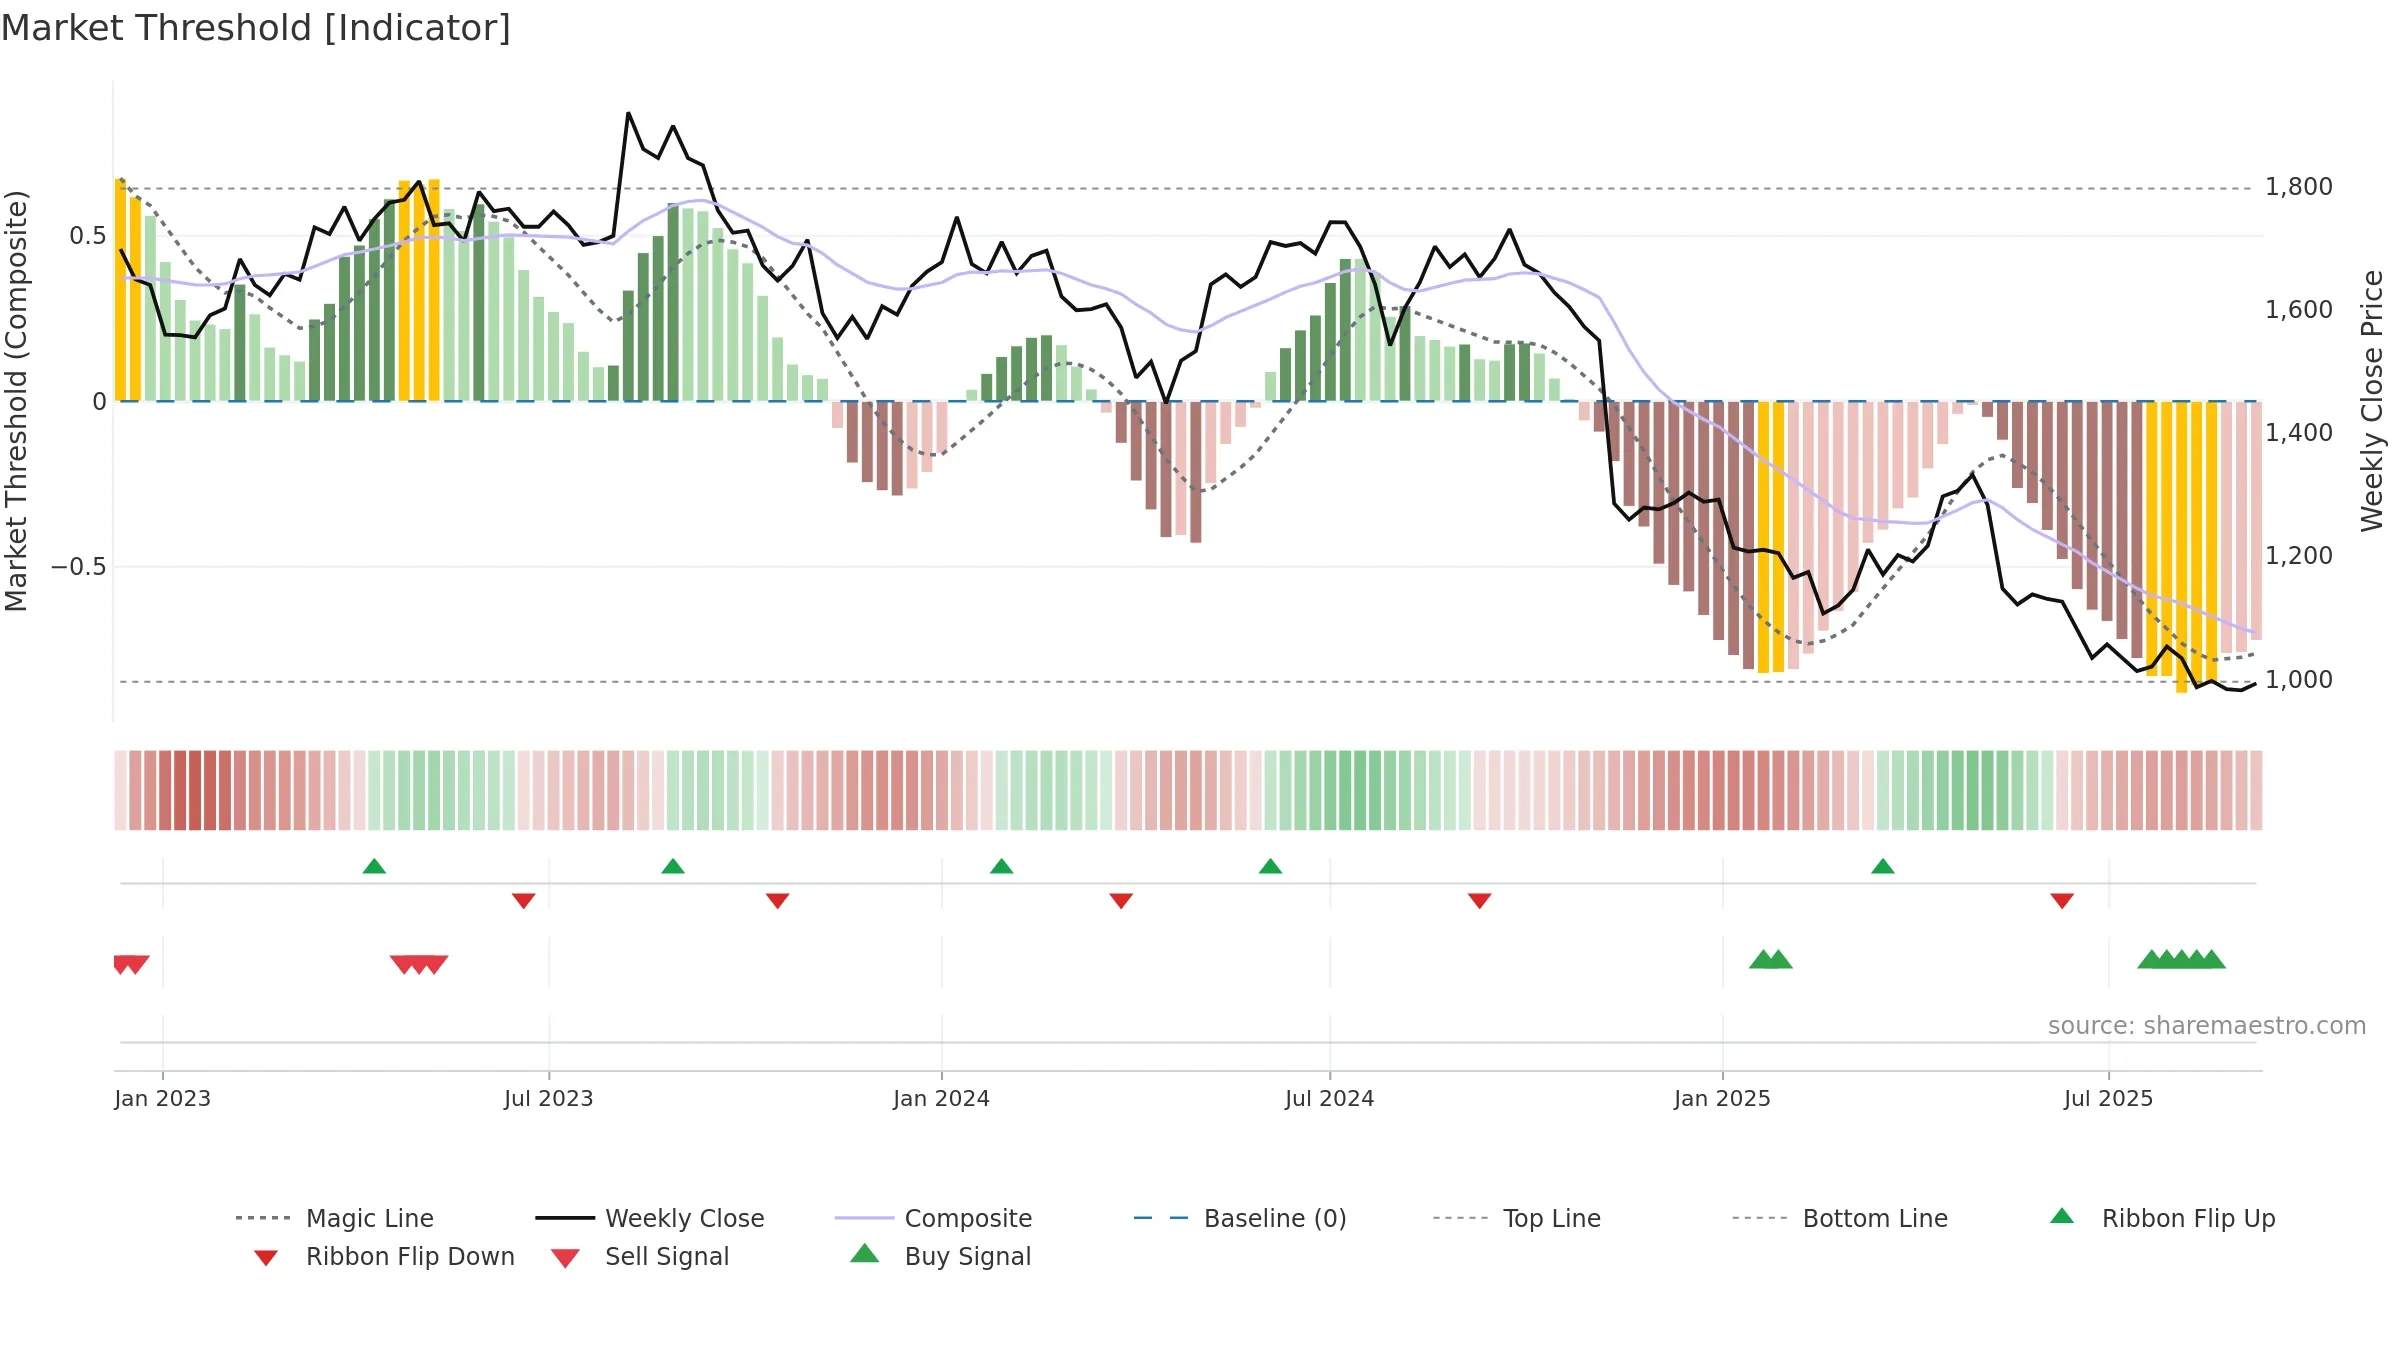Click the 1,000 price axis label
The height and width of the screenshot is (1350, 2400).
(x=2299, y=680)
